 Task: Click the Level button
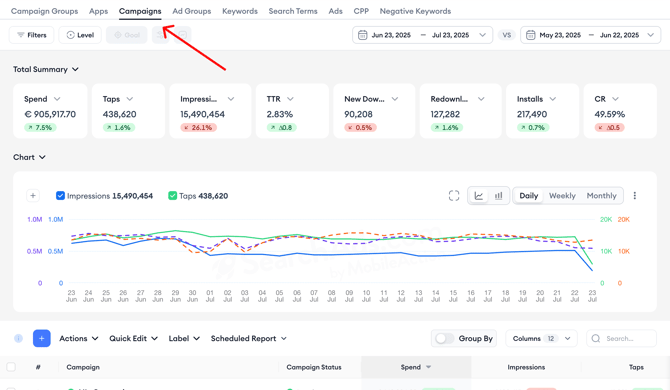[80, 35]
